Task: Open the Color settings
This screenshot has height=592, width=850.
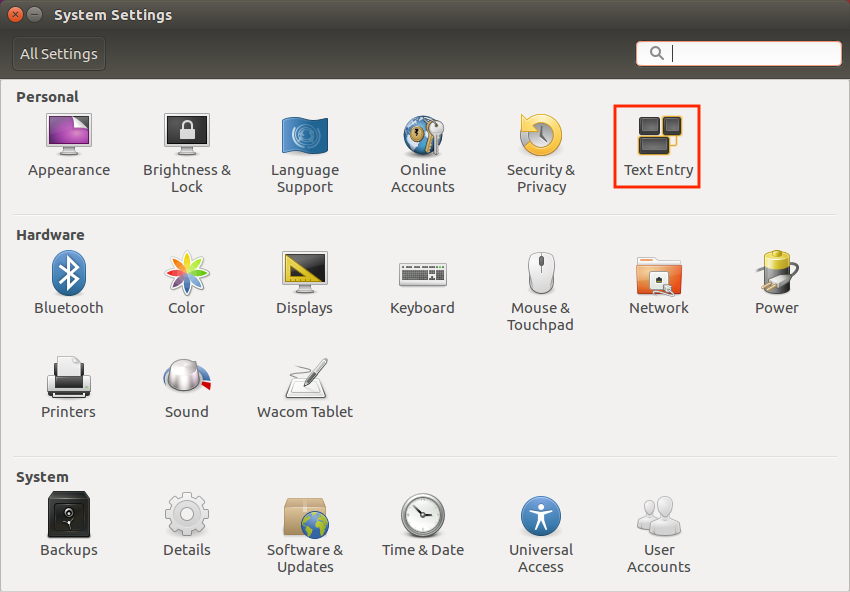Action: 187,282
